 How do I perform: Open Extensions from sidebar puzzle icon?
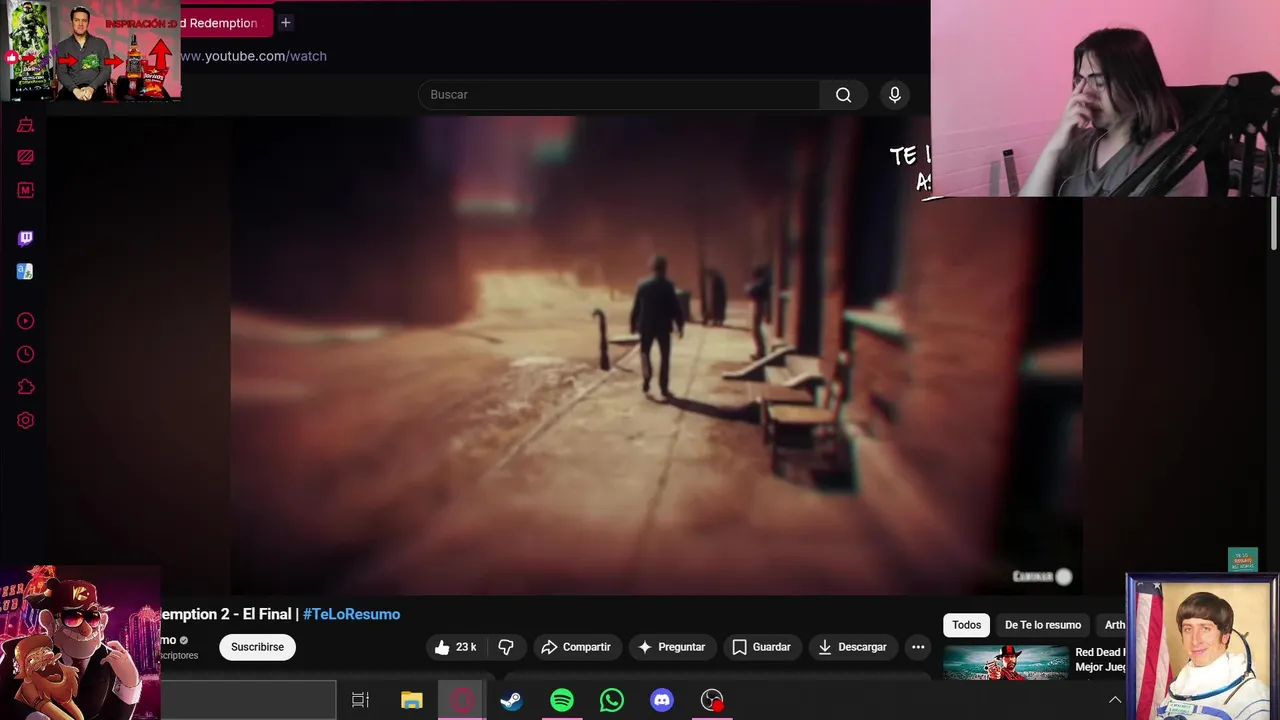[x=26, y=387]
